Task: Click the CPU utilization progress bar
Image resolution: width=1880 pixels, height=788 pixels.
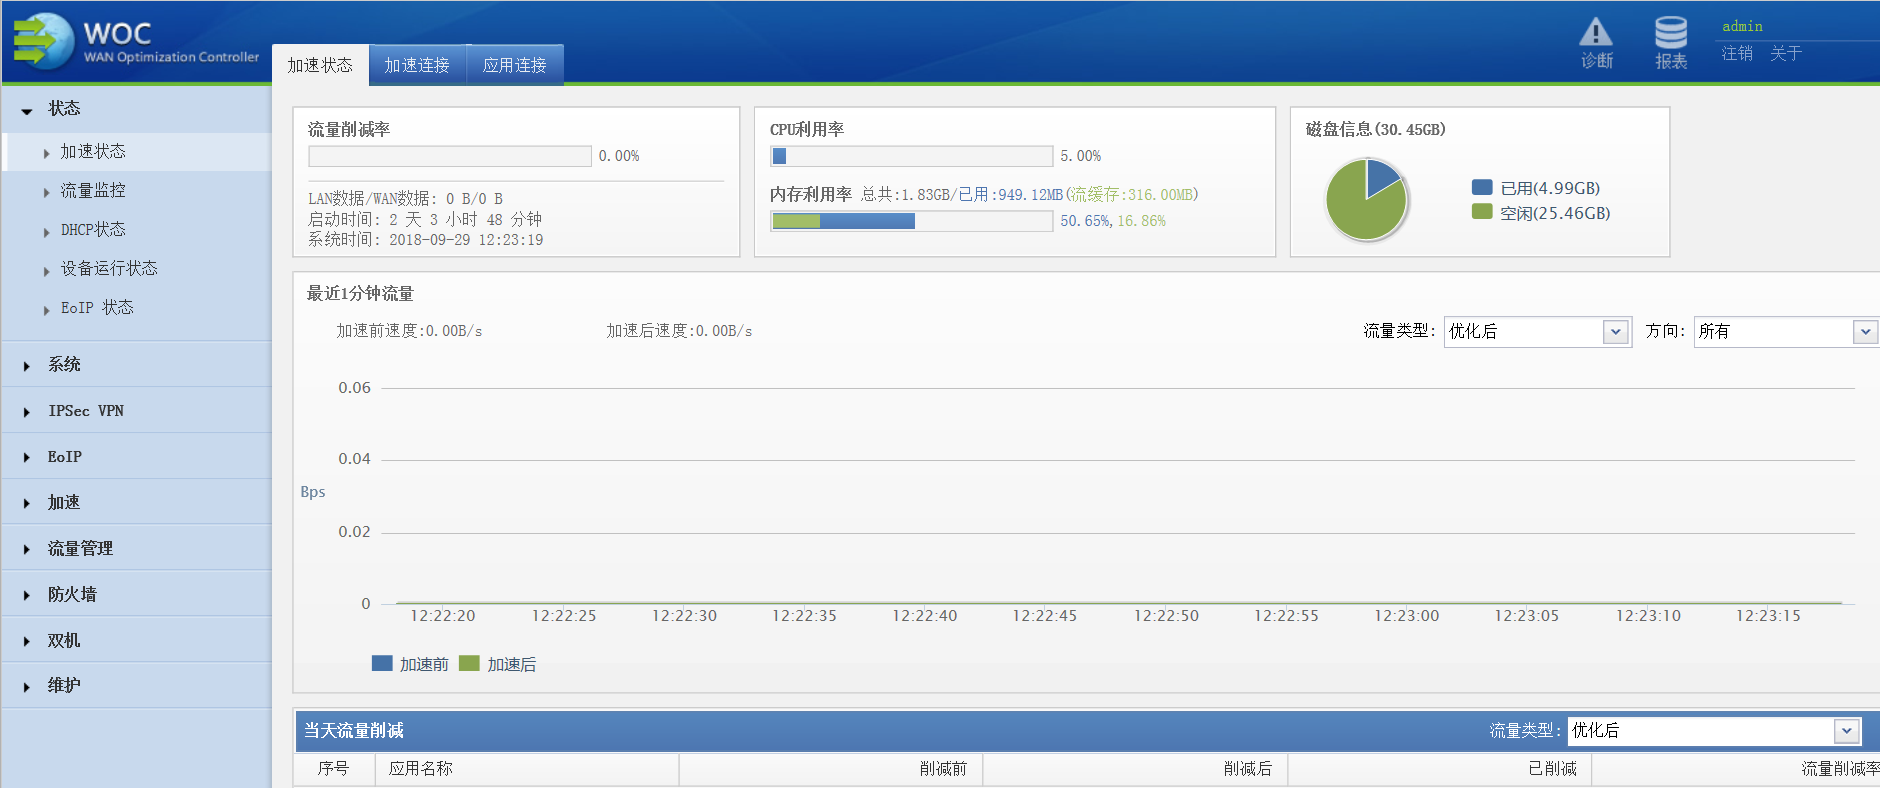Action: tap(911, 156)
